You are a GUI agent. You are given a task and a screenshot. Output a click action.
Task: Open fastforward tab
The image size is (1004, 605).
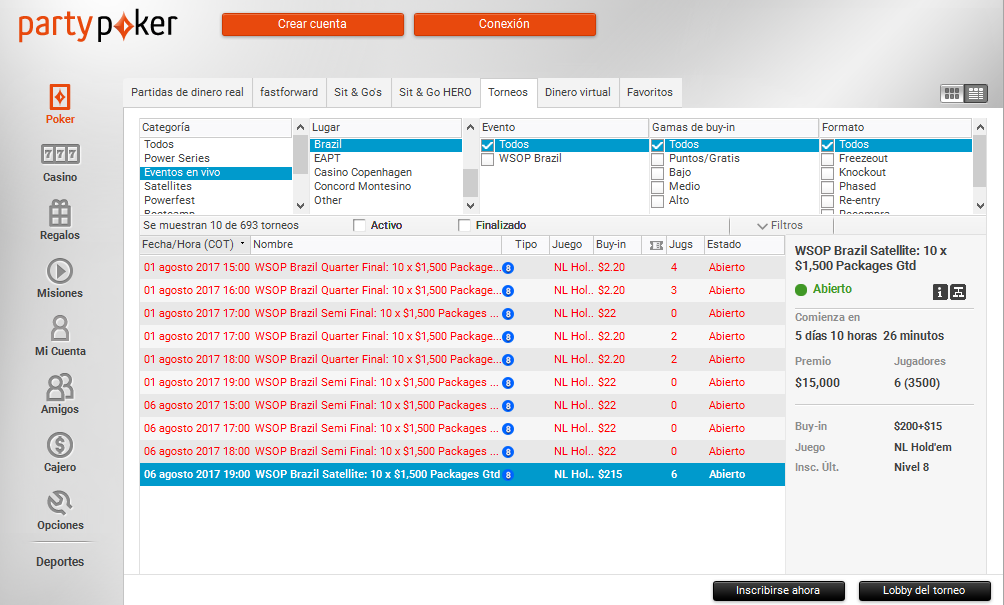pyautogui.click(x=289, y=93)
